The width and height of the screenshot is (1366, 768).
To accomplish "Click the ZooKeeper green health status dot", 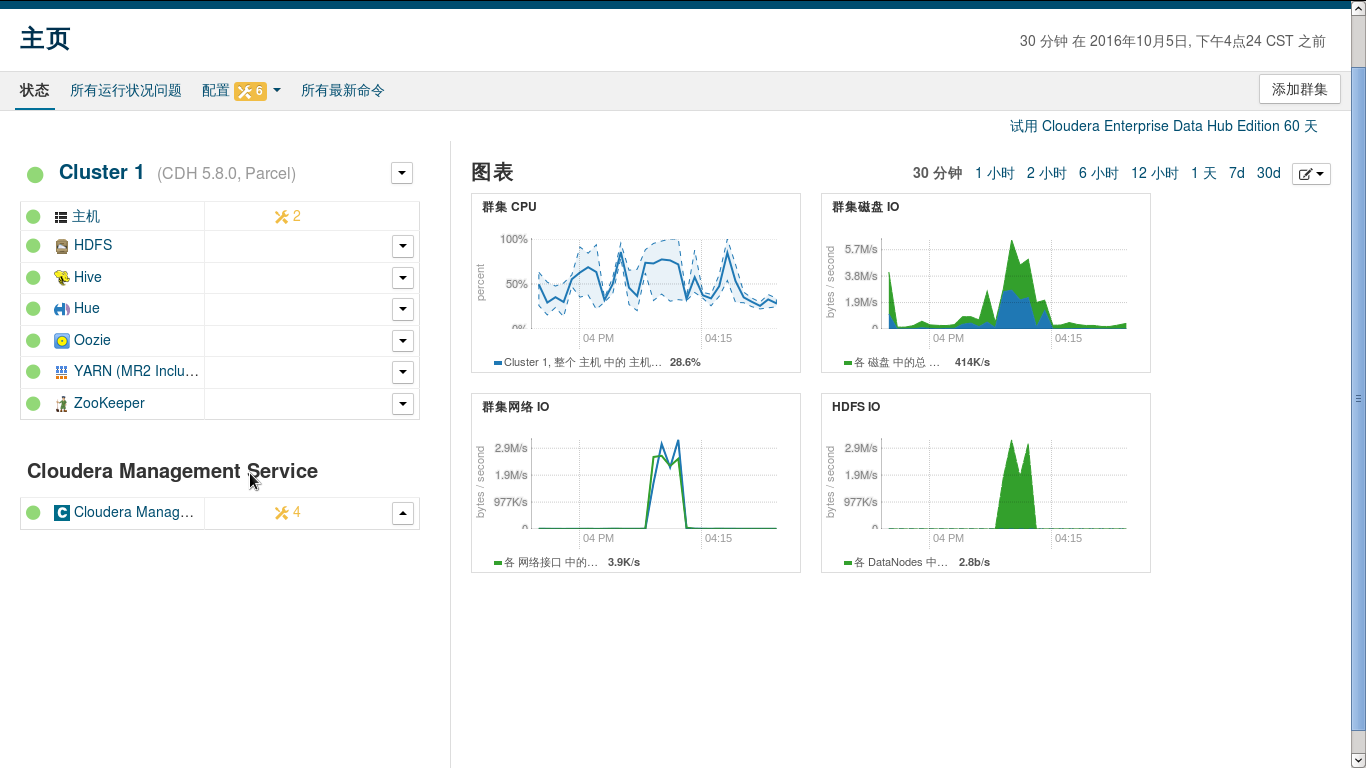I will [x=33, y=404].
